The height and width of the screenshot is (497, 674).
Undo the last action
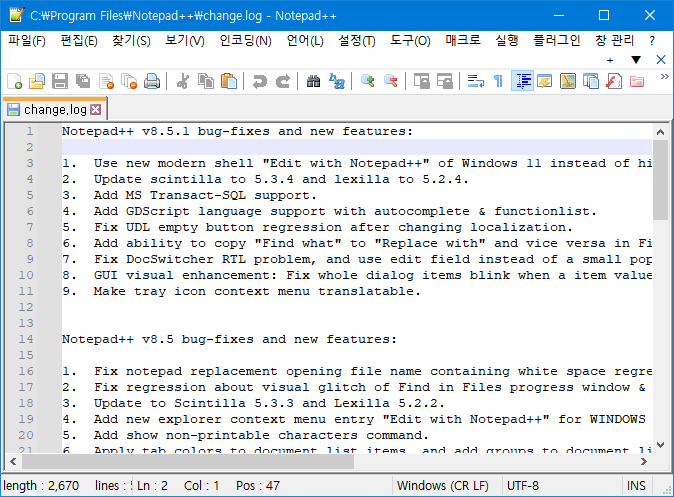(x=260, y=81)
